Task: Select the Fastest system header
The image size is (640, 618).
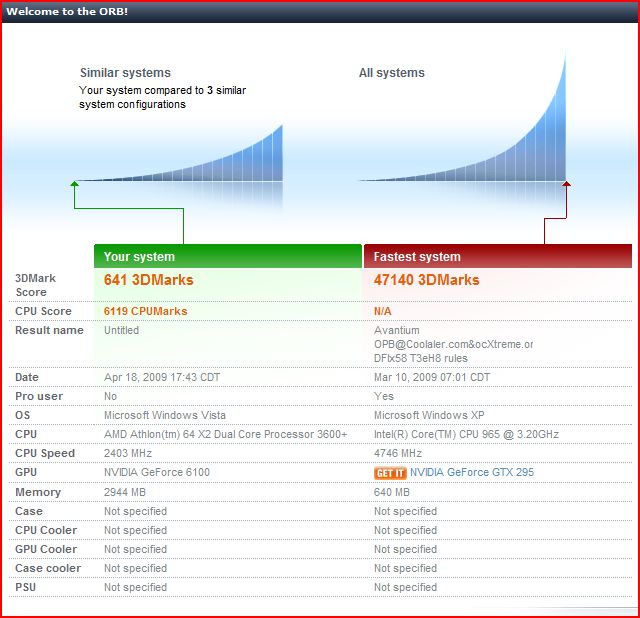Action: point(498,256)
